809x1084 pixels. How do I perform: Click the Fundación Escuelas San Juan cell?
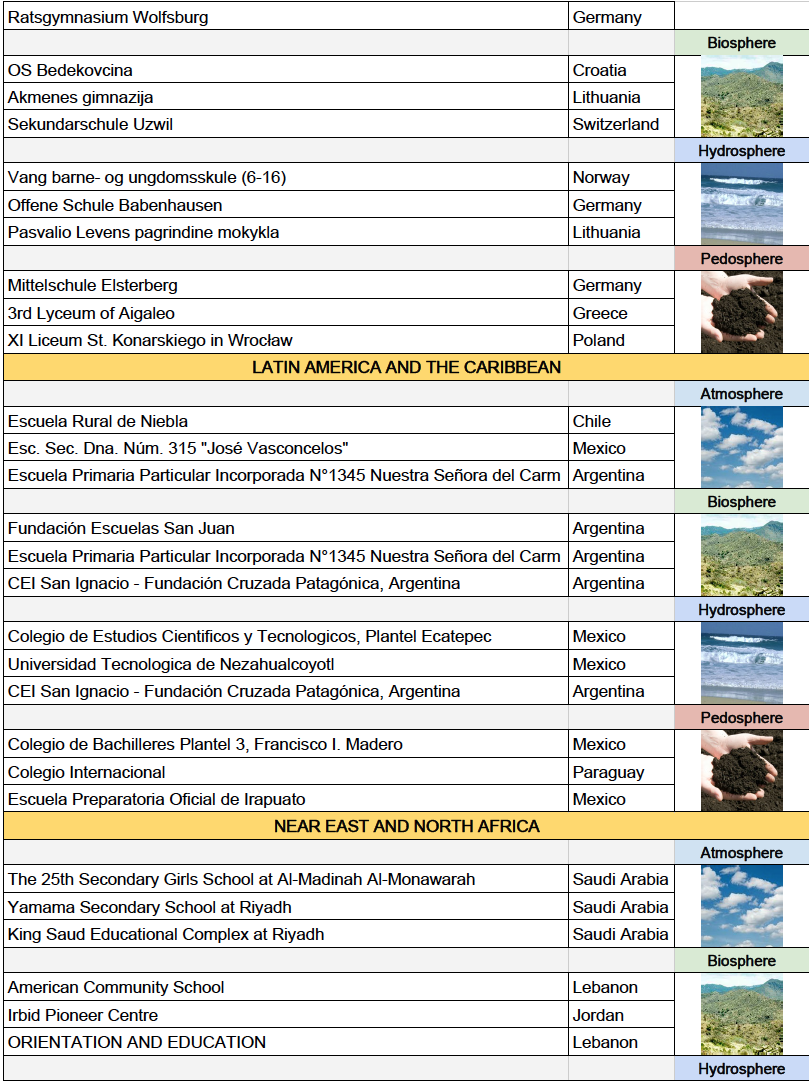coord(286,528)
